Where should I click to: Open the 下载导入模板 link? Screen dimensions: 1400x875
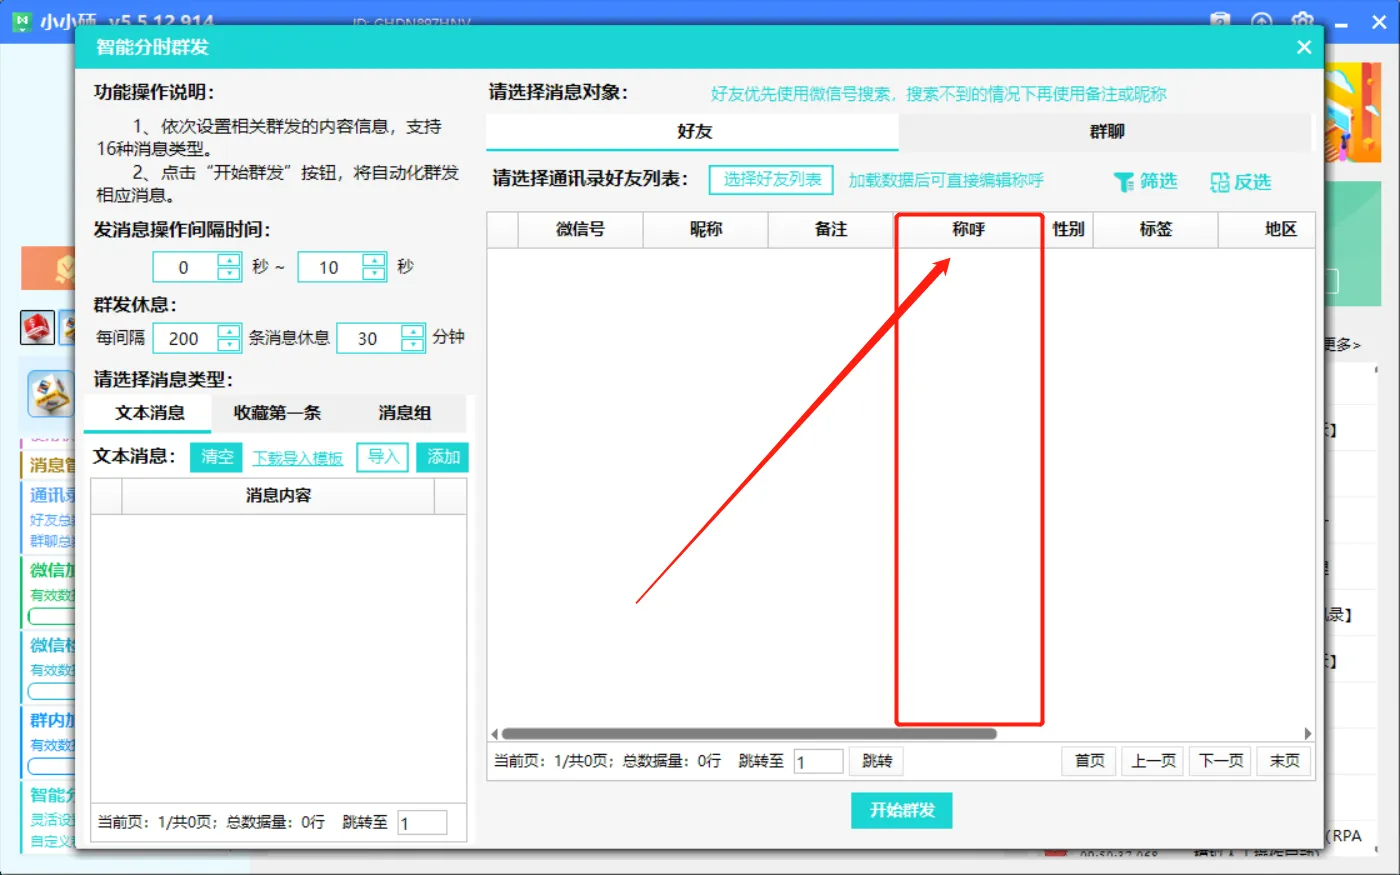tap(297, 458)
